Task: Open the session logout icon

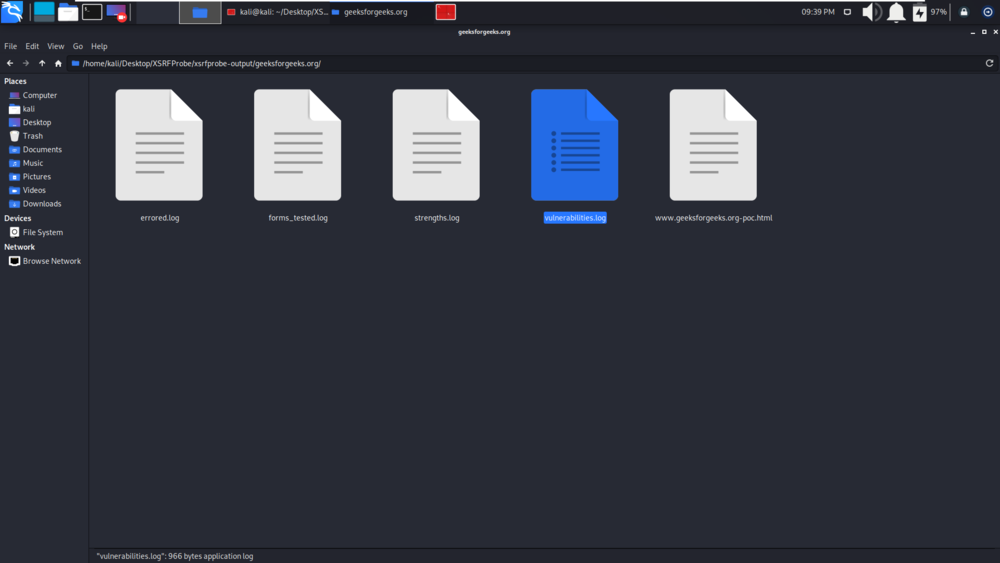Action: click(x=987, y=12)
